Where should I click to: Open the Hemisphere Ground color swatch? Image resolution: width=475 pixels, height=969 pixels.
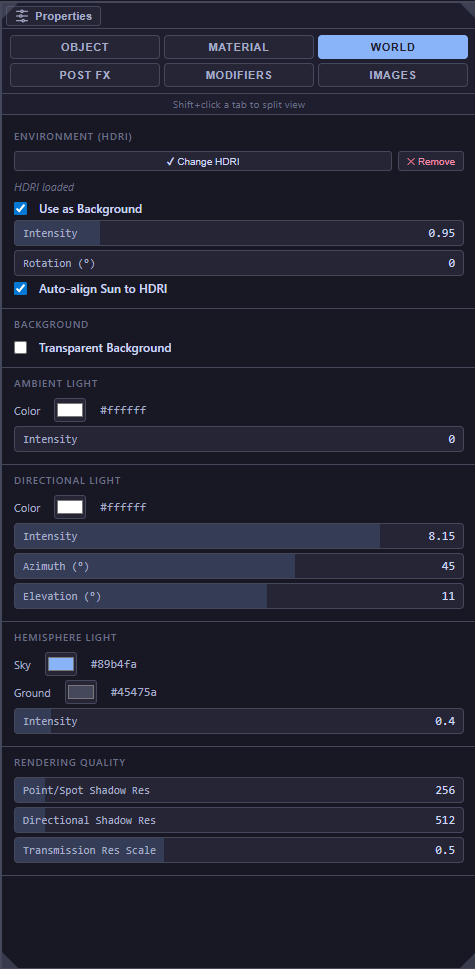coord(81,692)
